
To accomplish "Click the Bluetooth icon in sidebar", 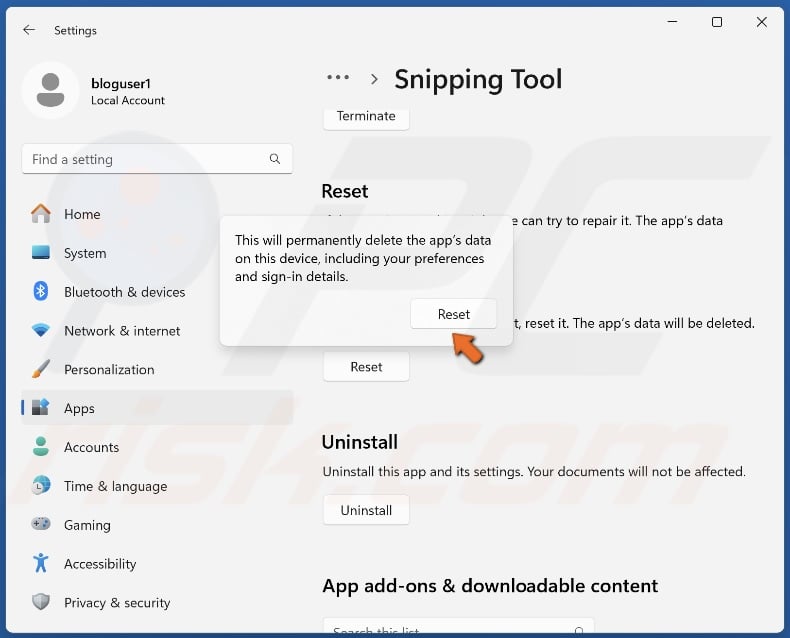I will coord(41,291).
